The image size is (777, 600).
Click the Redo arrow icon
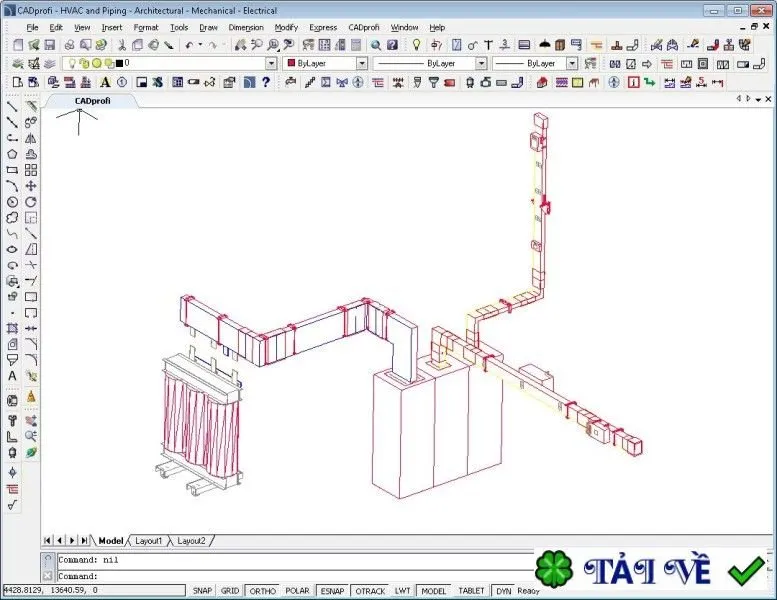tap(213, 45)
